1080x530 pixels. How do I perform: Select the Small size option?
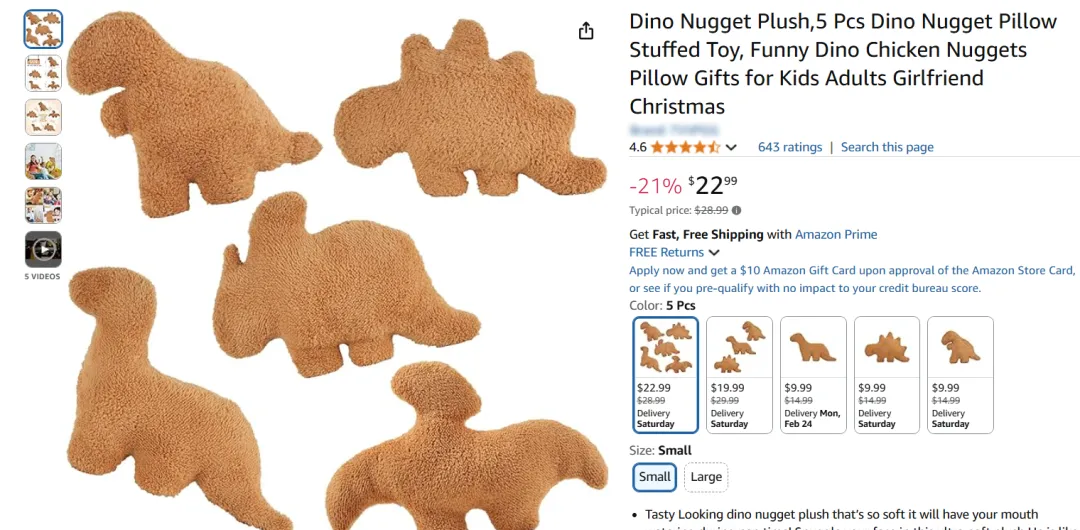(654, 477)
